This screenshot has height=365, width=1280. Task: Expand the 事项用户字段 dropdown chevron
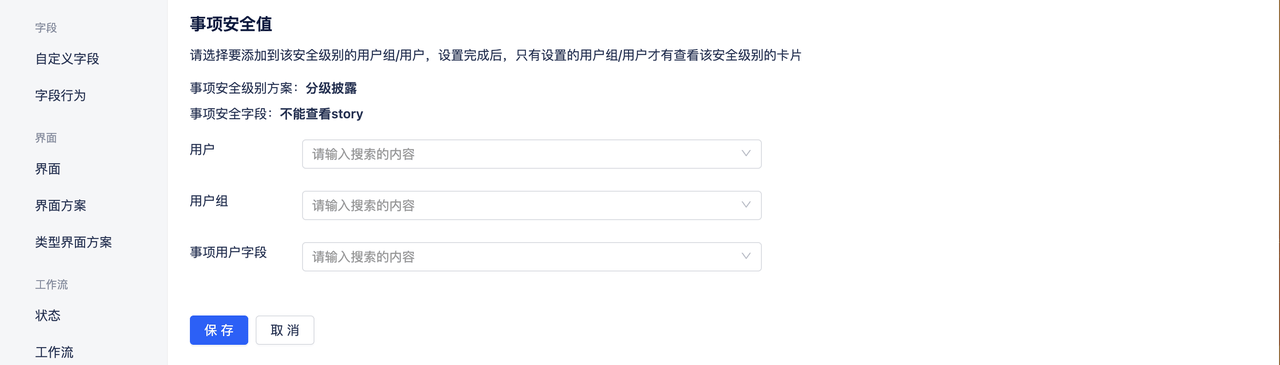(746, 256)
